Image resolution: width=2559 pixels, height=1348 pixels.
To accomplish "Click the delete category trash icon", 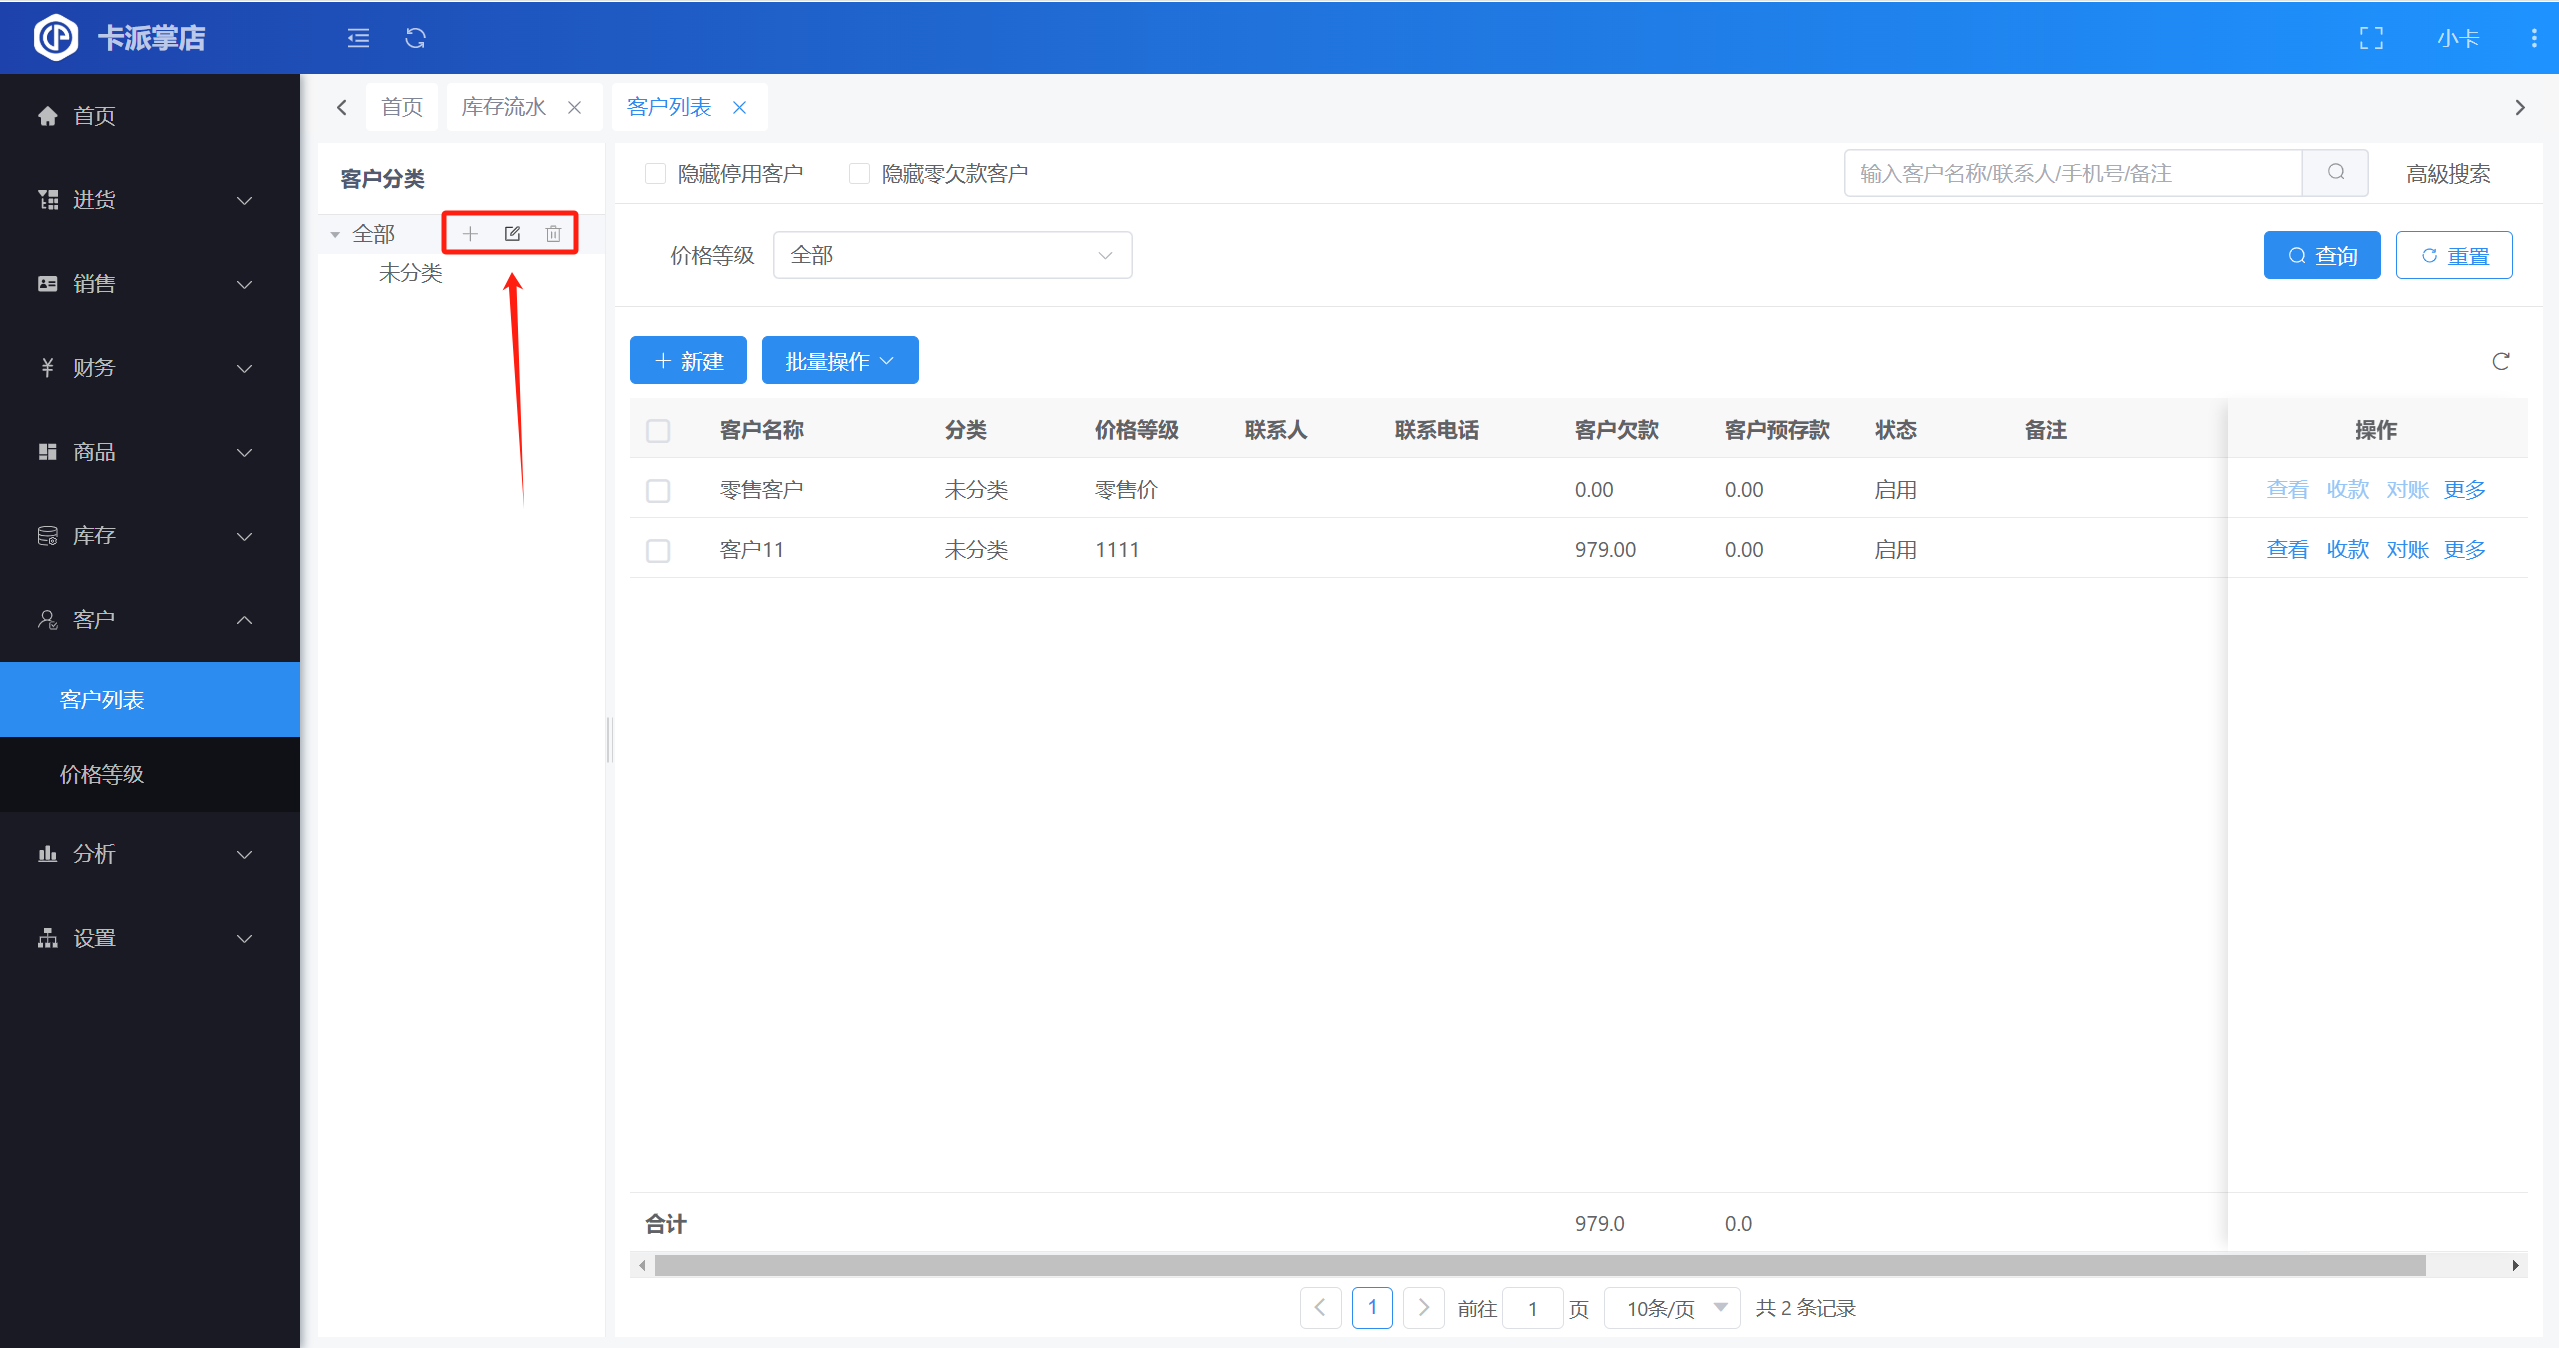I will pos(553,234).
